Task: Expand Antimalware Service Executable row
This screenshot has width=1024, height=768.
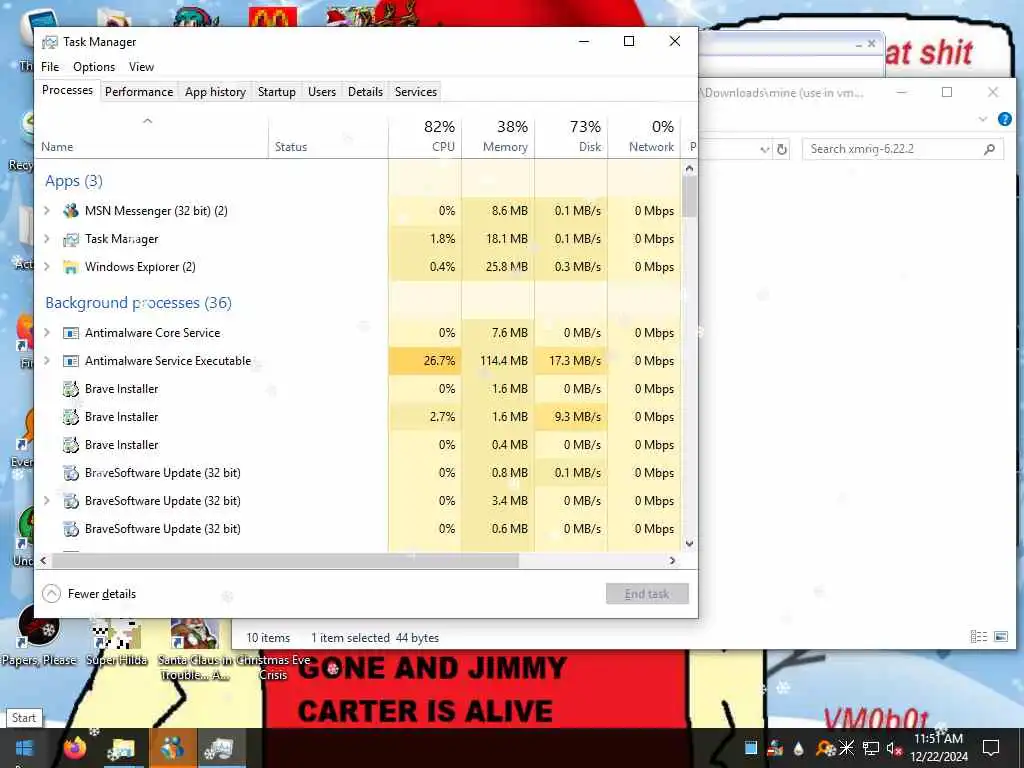Action: (46, 361)
